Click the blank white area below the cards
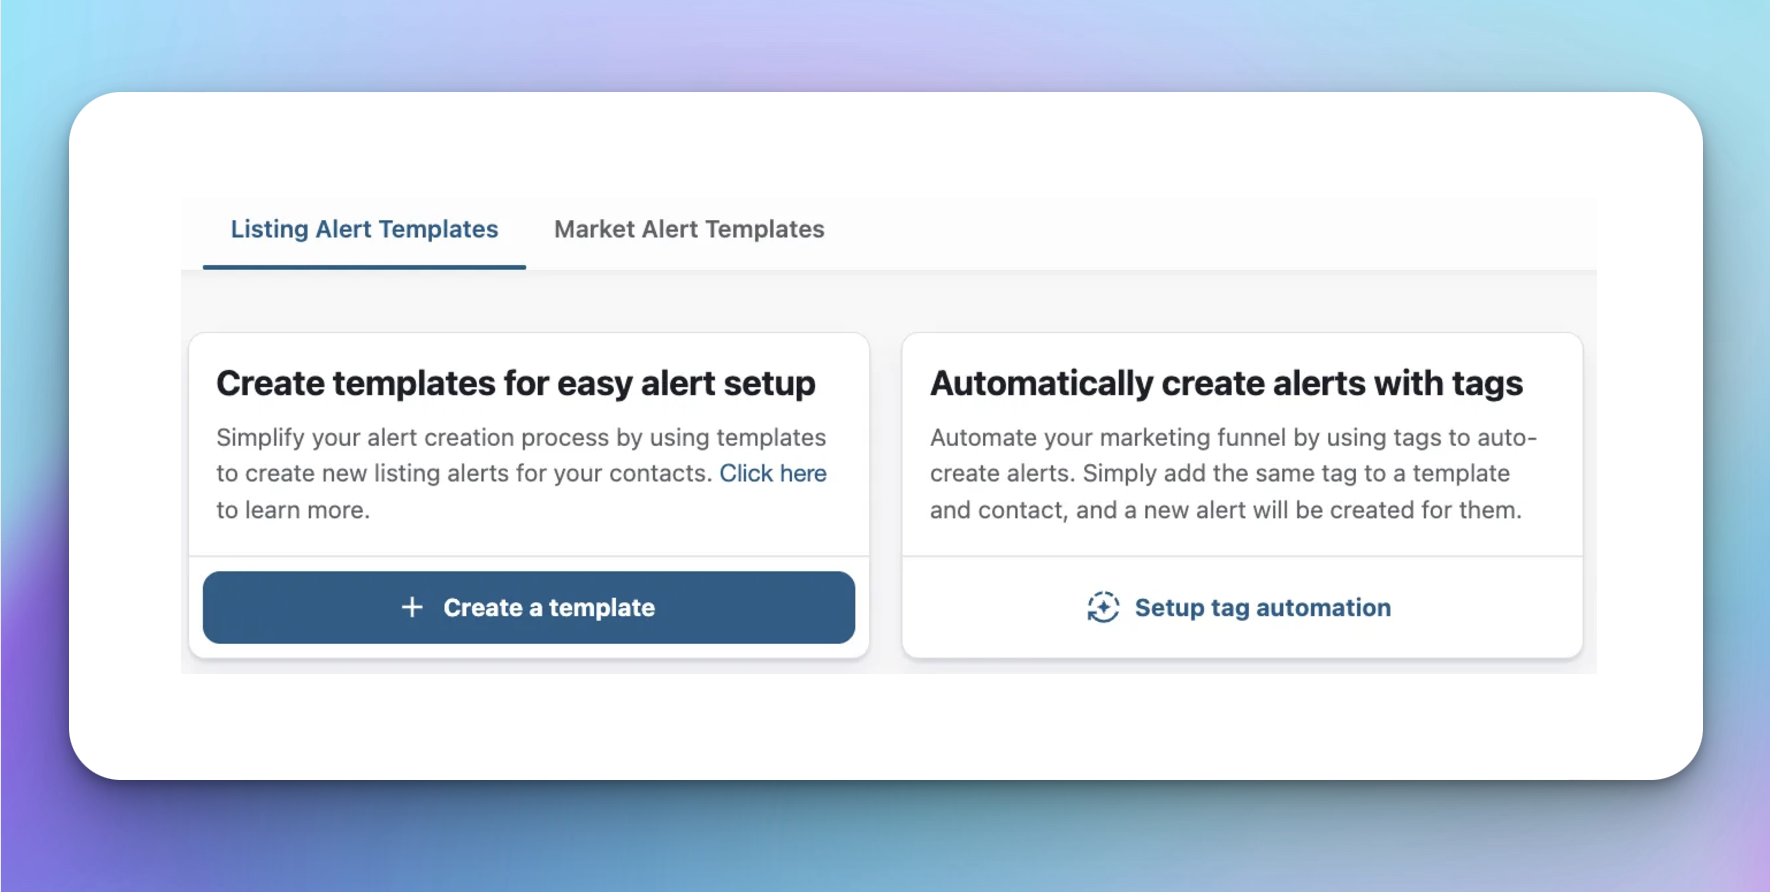The height and width of the screenshot is (892, 1770). pyautogui.click(x=886, y=725)
